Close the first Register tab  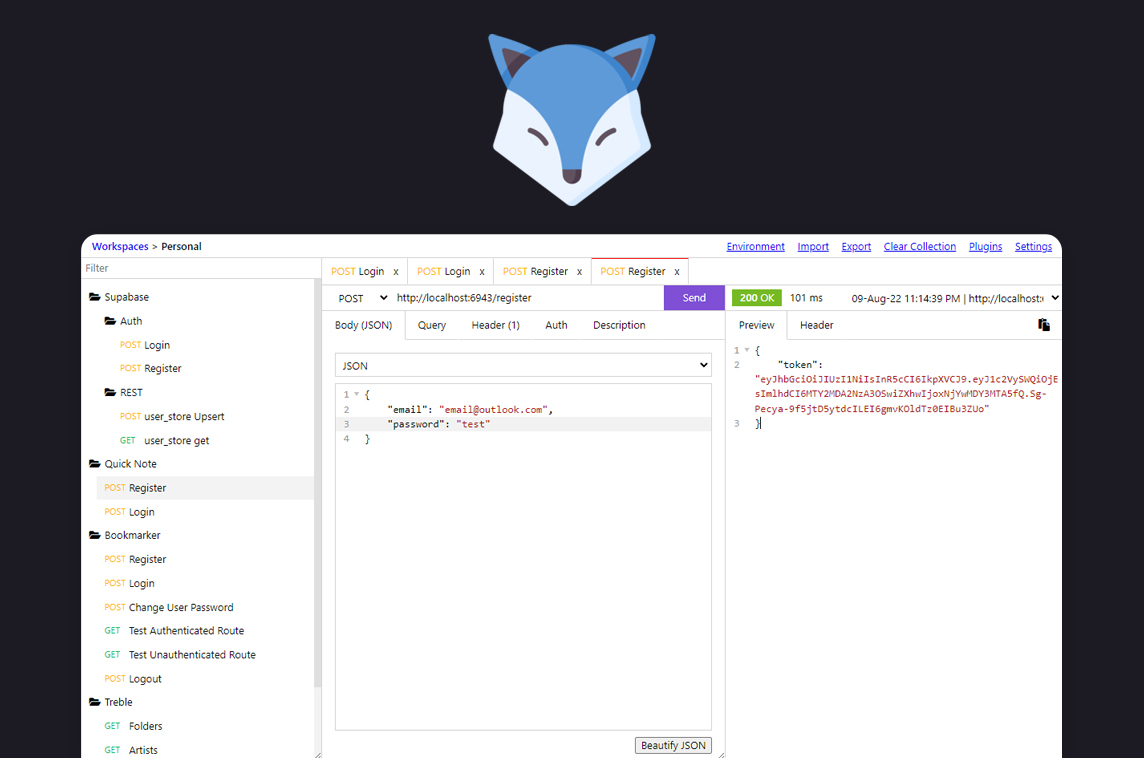pos(579,272)
